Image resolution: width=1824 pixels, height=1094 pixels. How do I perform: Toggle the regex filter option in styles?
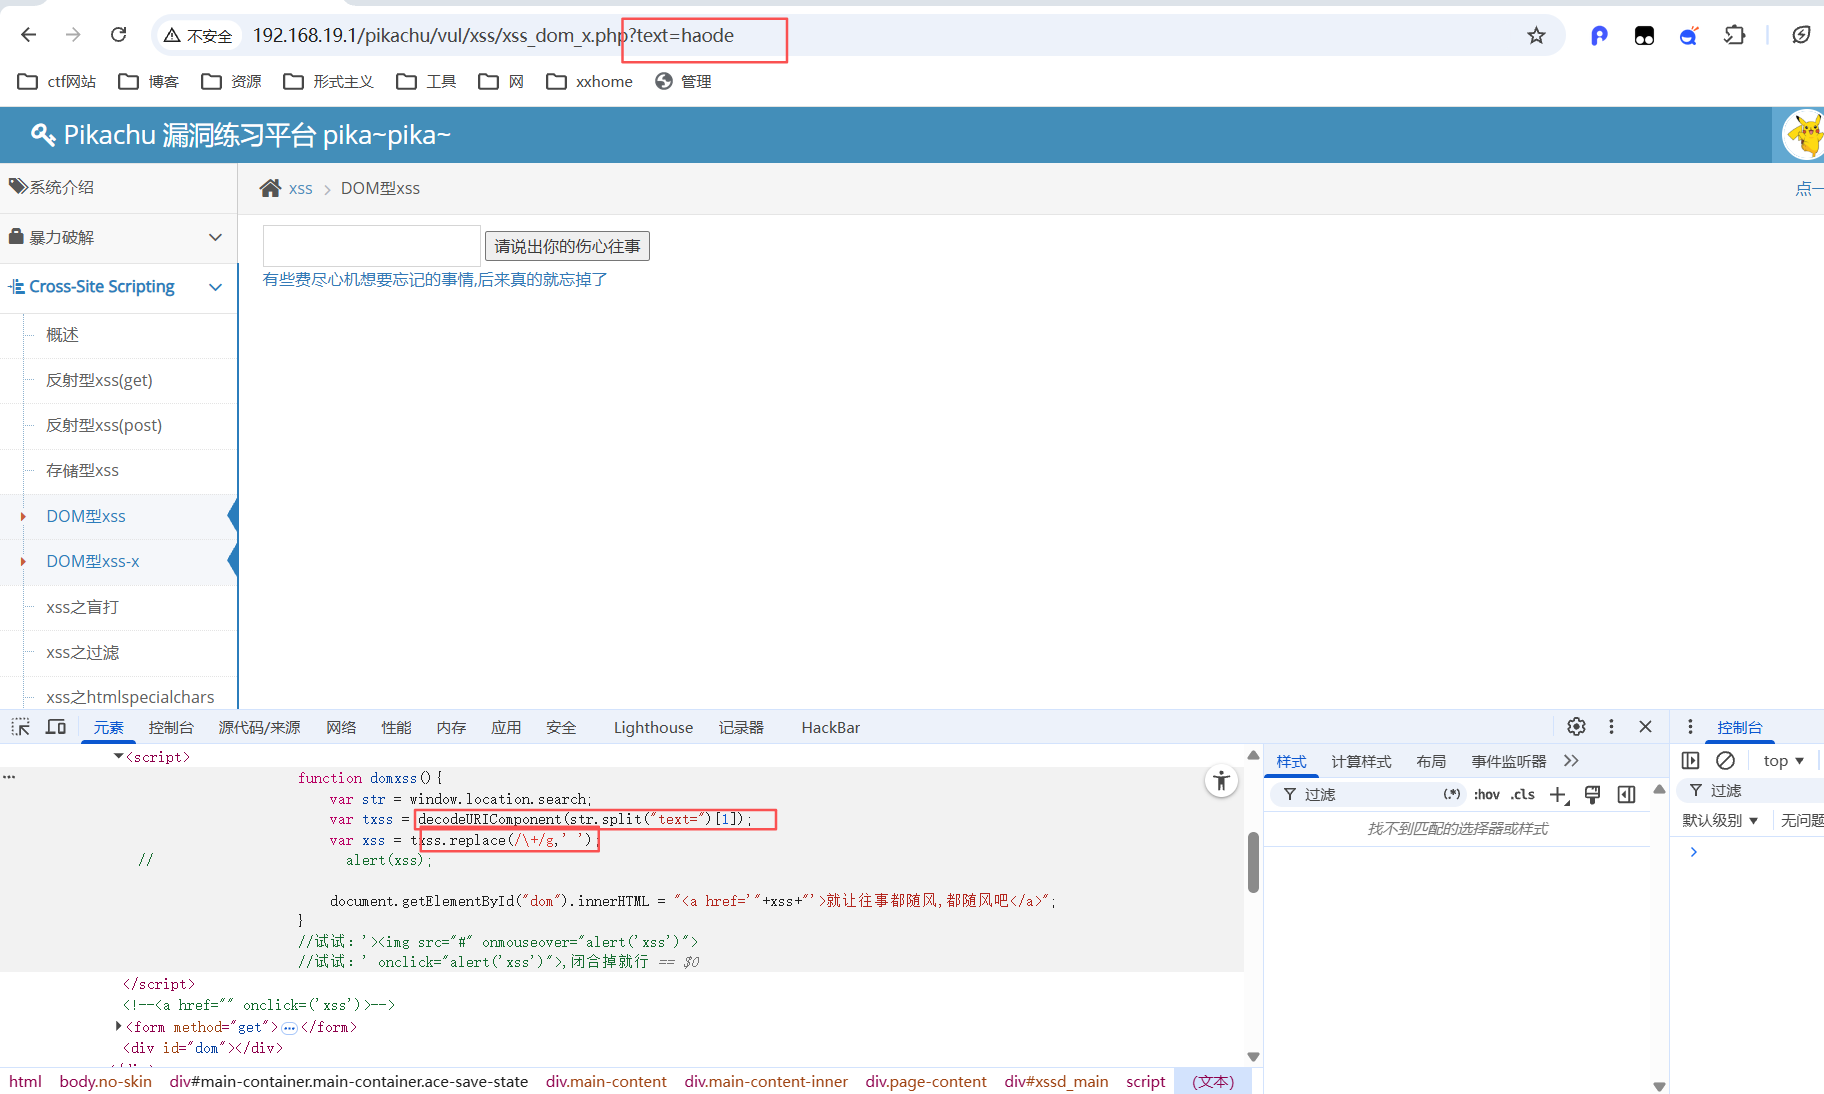pos(1452,794)
